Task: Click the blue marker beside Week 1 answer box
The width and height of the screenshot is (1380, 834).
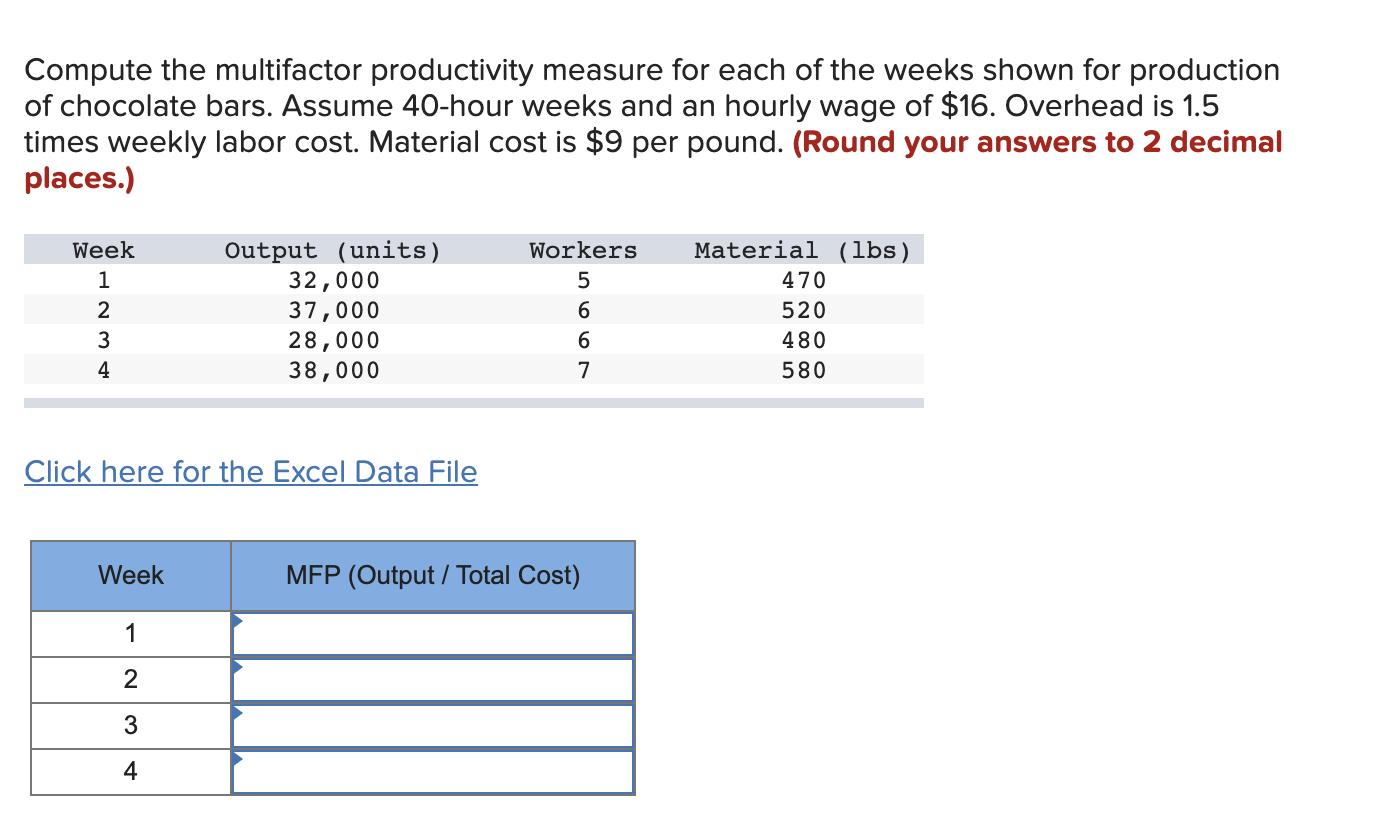Action: coord(236,620)
